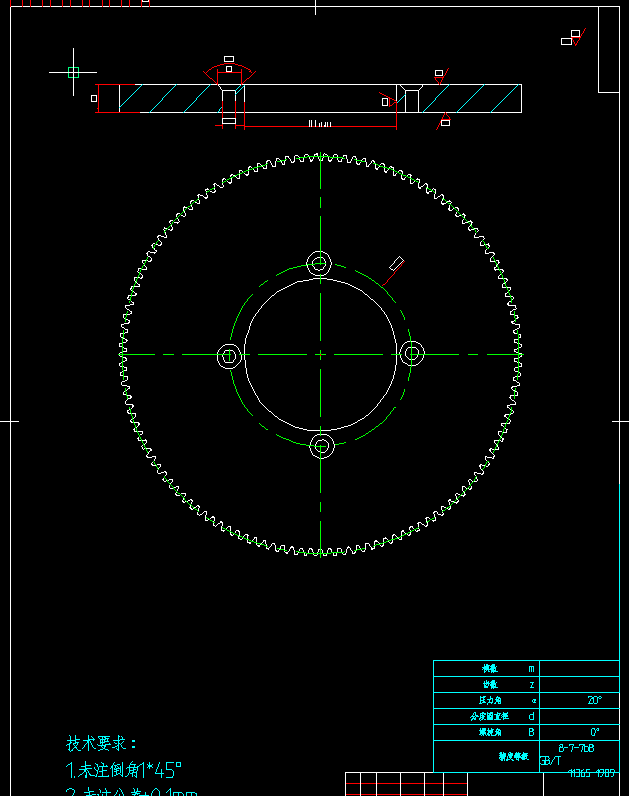Screen dimensions: 629x796
Task: Select the GB/T standard text
Action: tap(550, 760)
